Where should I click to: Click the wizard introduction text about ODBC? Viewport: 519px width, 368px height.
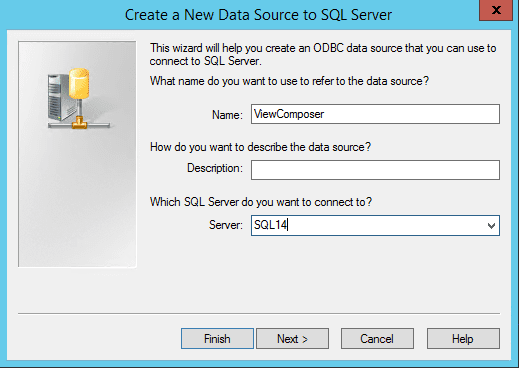323,55
